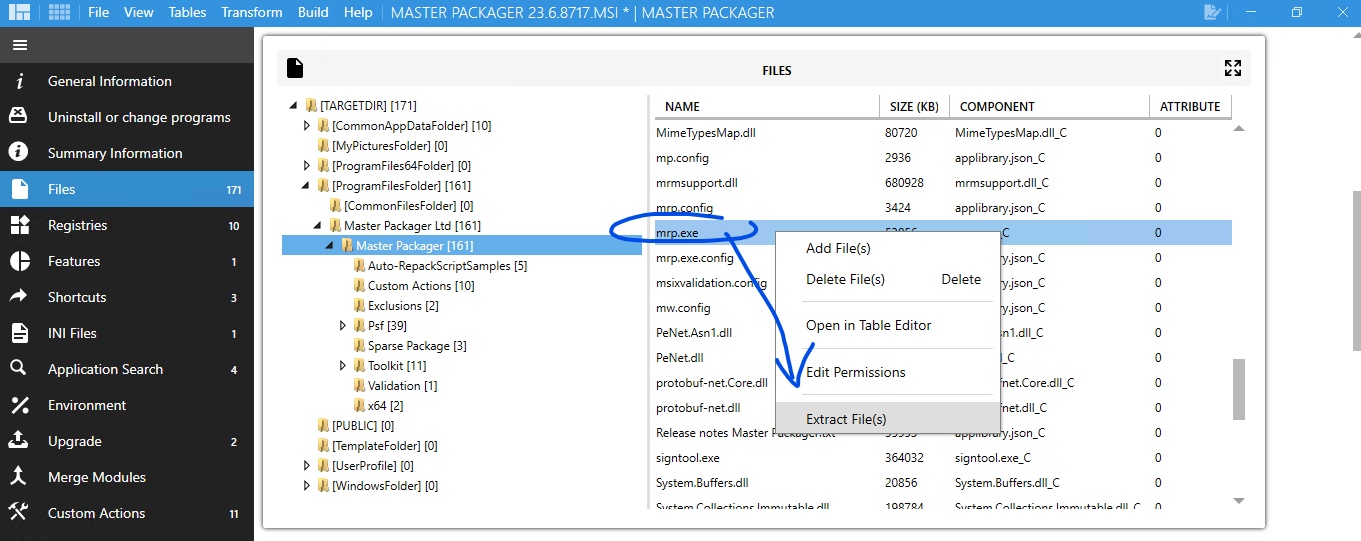Choose Edit Permissions in the context menu
1361x541 pixels.
[x=888, y=372]
